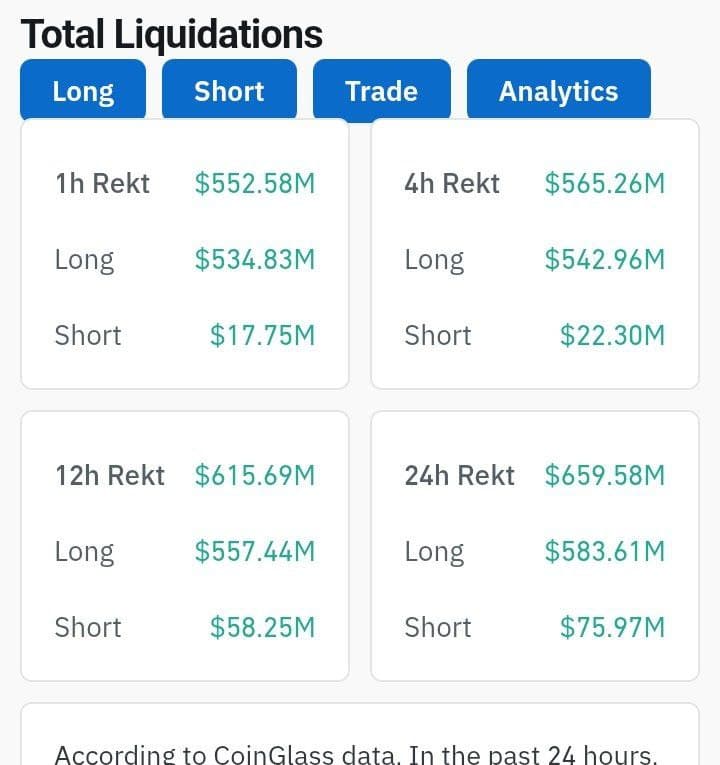720x765 pixels.
Task: Select the Trade tab
Action: [381, 91]
